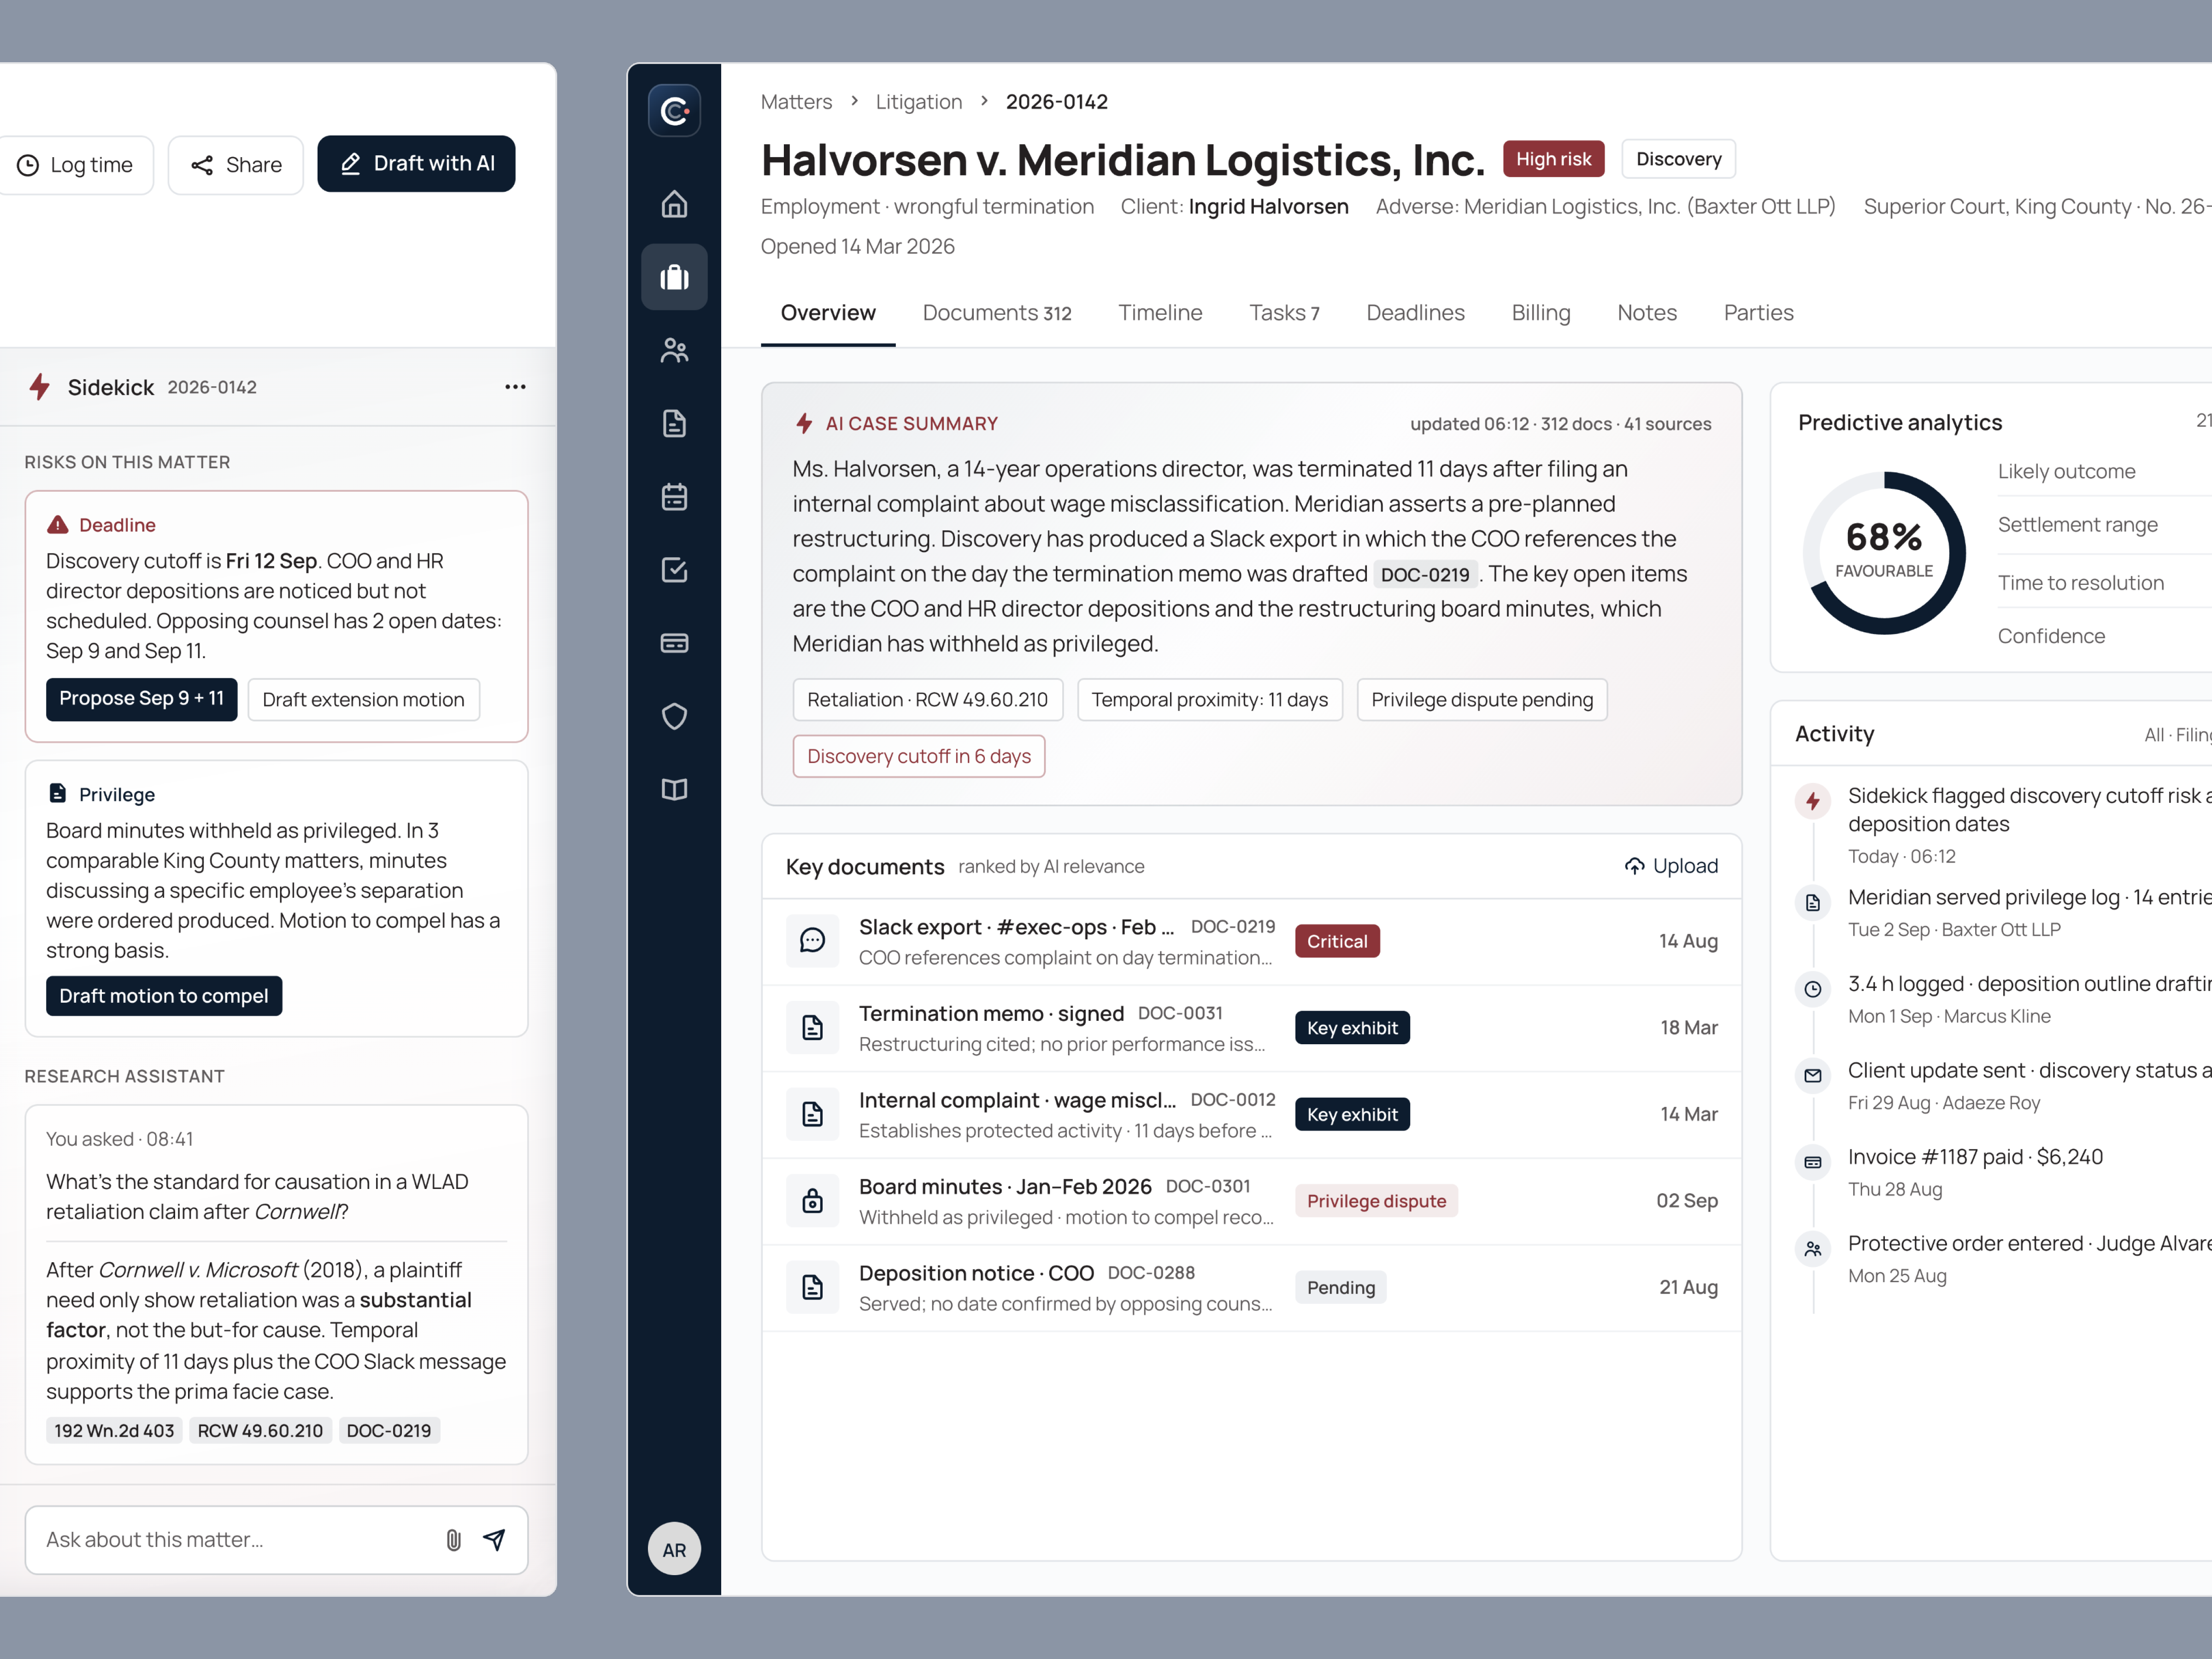Click the Slack export chat bubble icon
Image resolution: width=2212 pixels, height=1659 pixels.
point(812,941)
